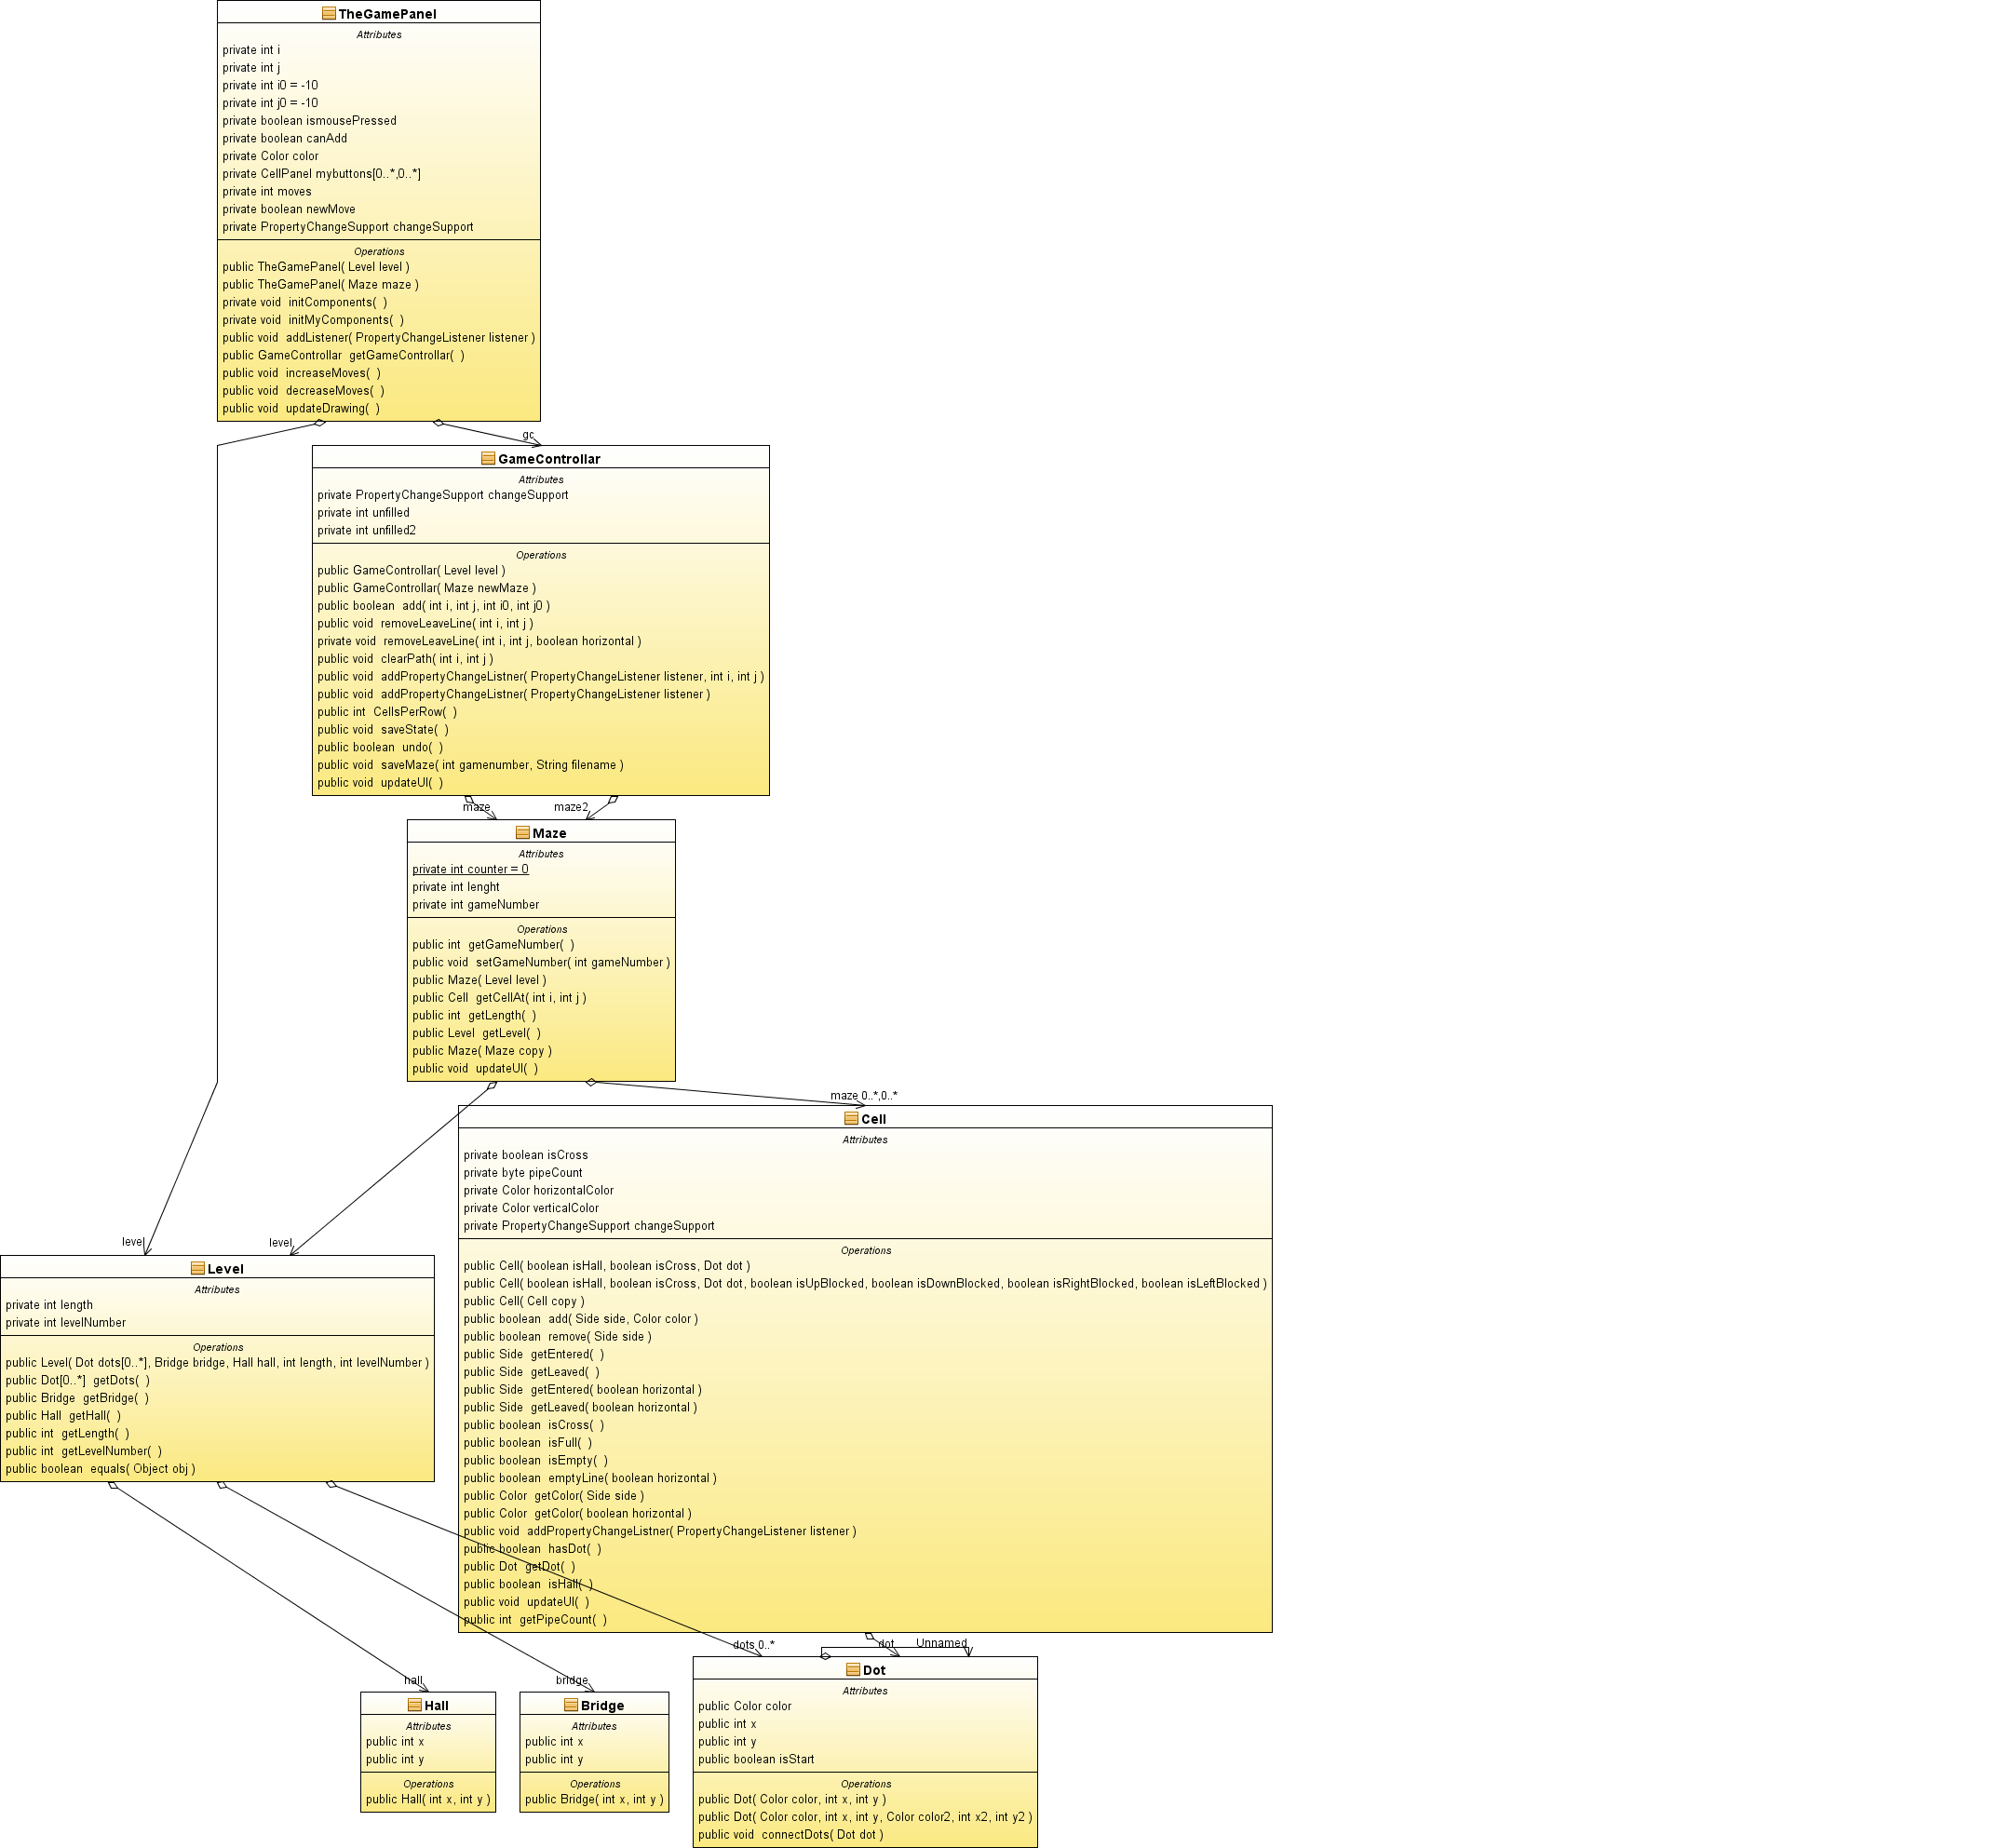Click GameControllar attribute 'private int unfilled2'
This screenshot has height=1848, width=2012.
[x=366, y=531]
